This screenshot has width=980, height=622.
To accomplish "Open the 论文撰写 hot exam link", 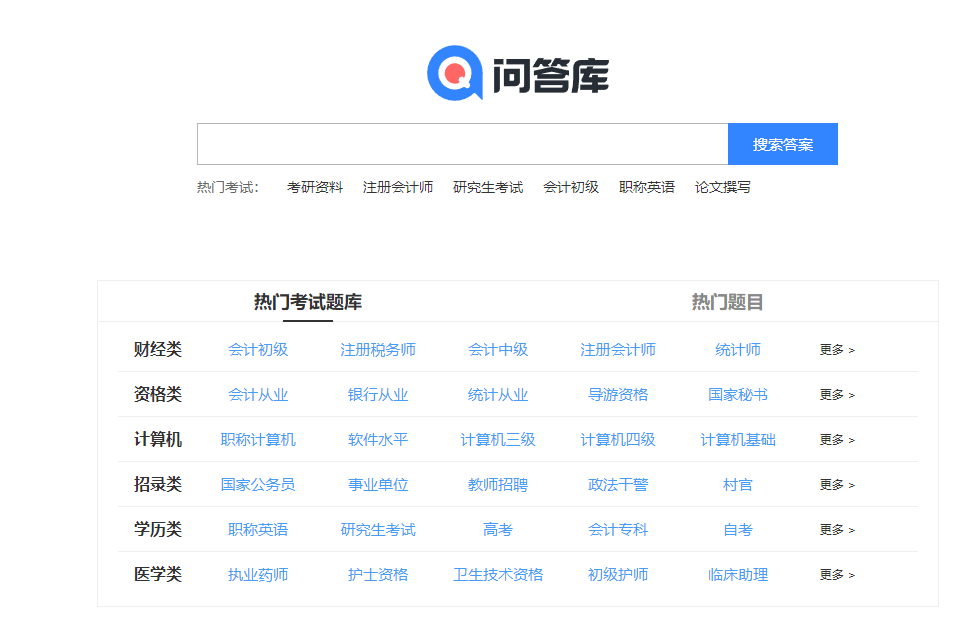I will pyautogui.click(x=722, y=187).
